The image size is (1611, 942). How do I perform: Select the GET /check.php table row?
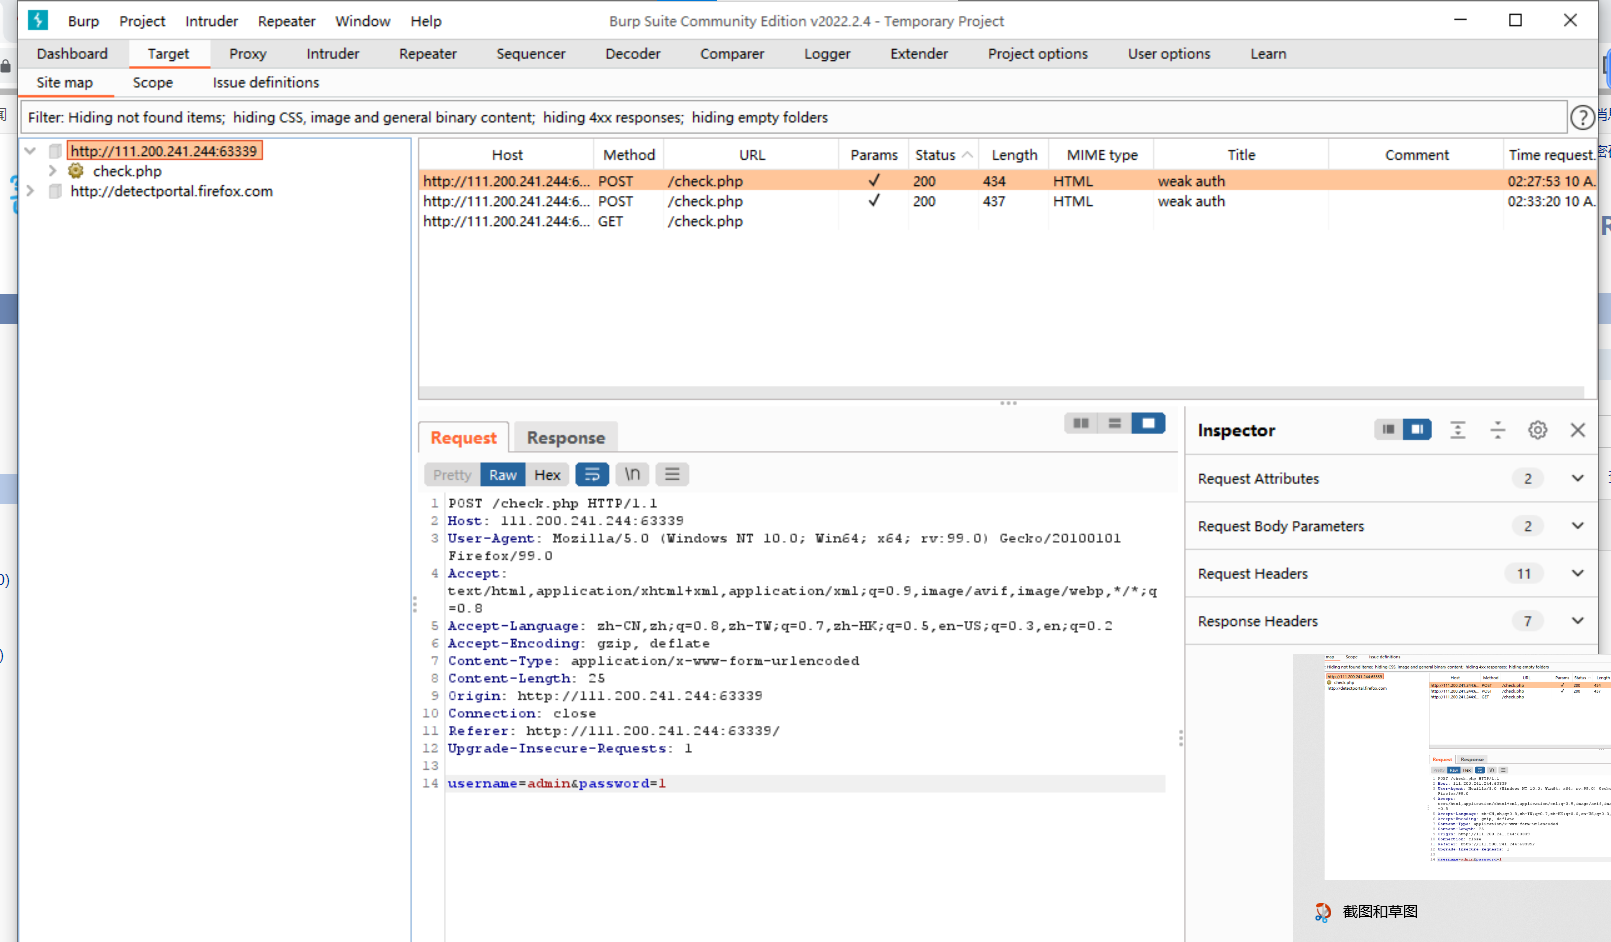1007,221
